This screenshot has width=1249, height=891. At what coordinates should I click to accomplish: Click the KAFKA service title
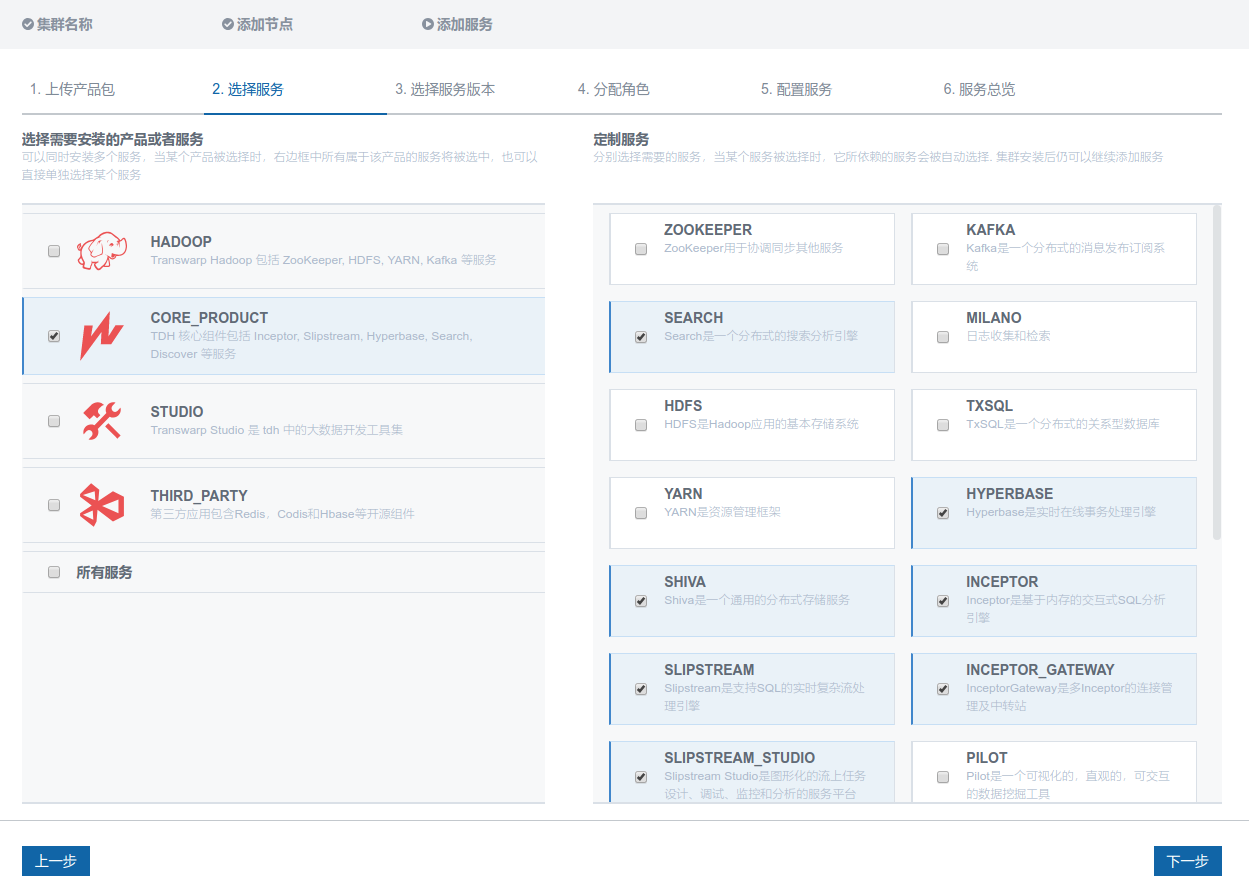tap(991, 230)
